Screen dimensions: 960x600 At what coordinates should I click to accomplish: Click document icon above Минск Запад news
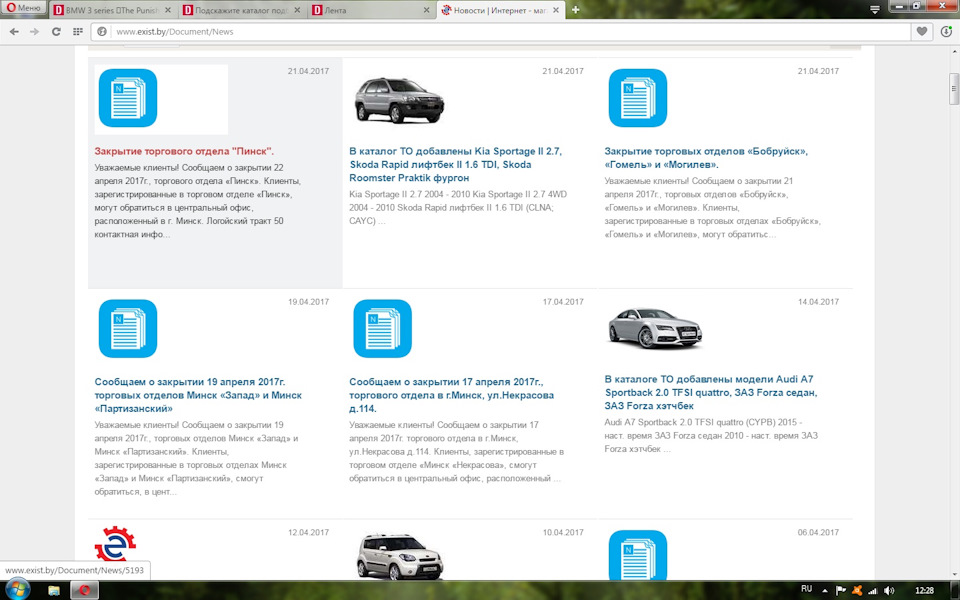128,328
